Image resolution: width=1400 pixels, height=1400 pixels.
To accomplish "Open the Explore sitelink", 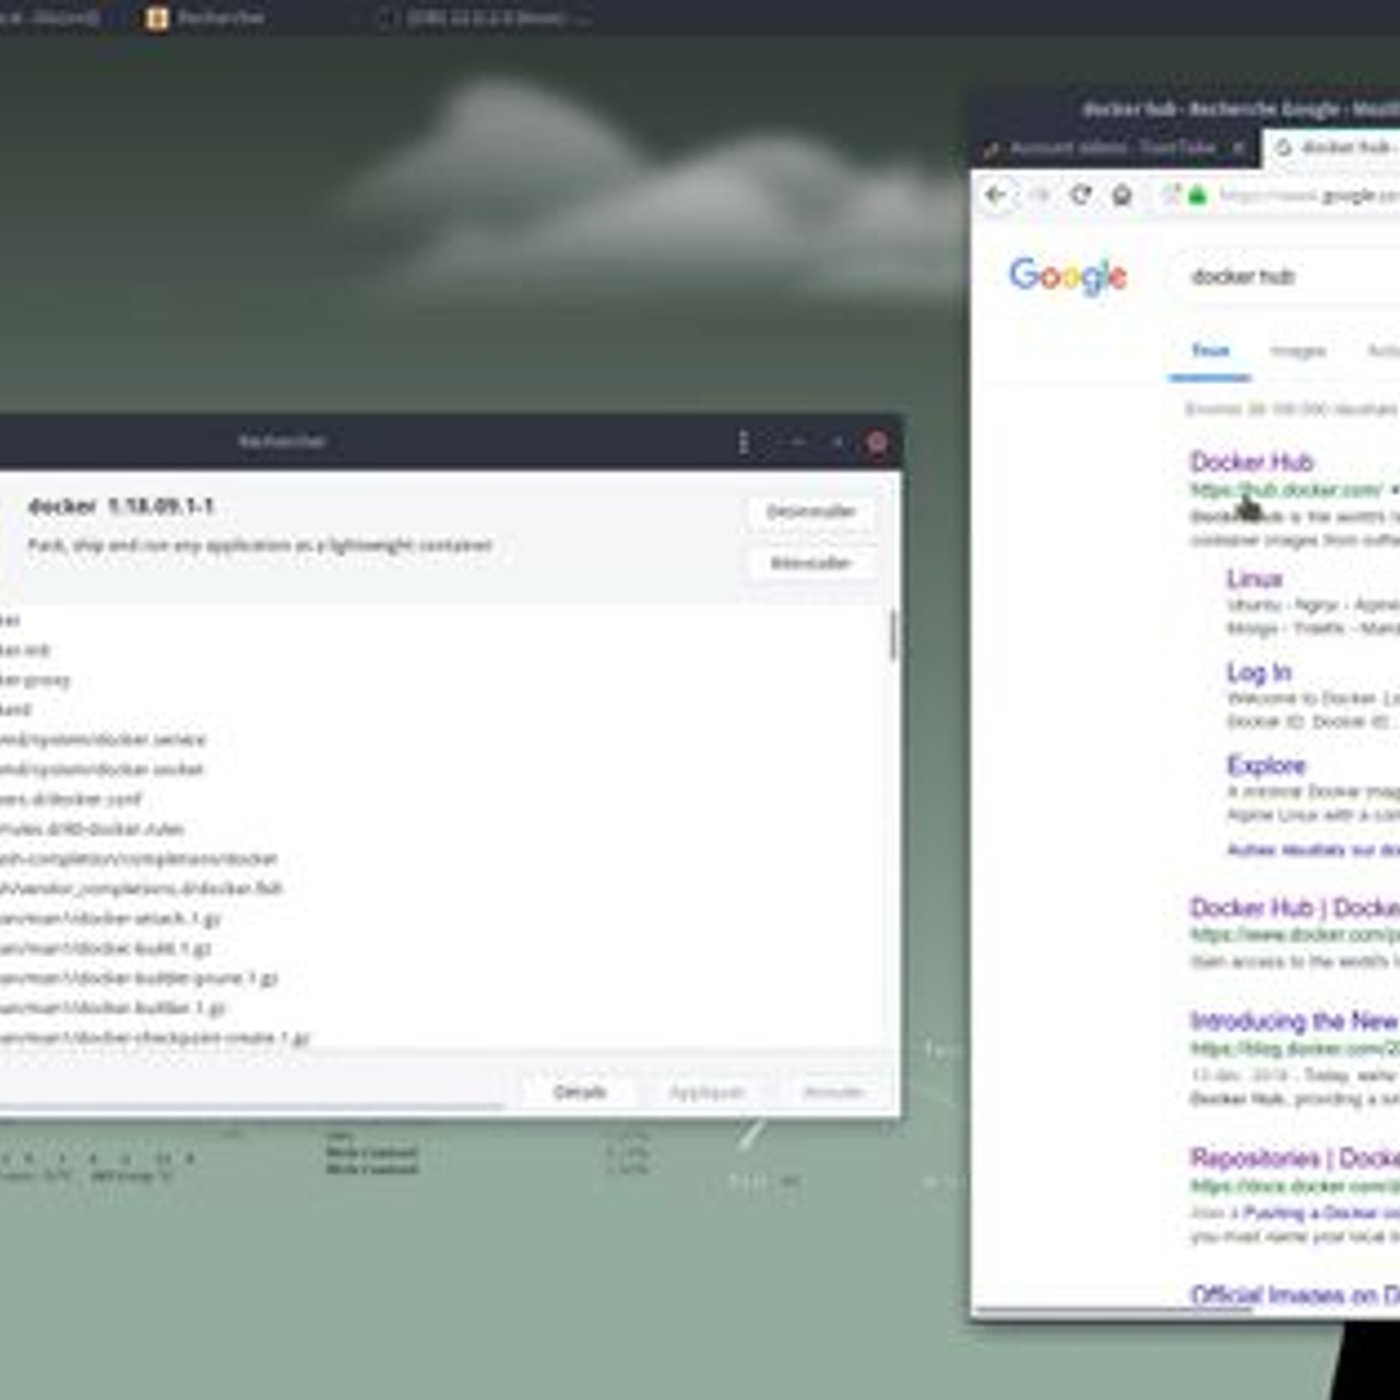I will pyautogui.click(x=1266, y=765).
